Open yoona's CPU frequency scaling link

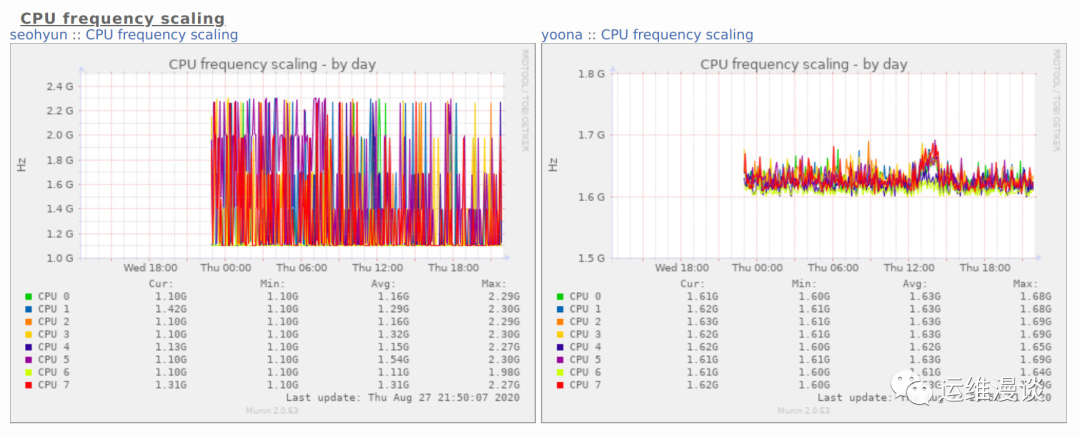click(677, 34)
